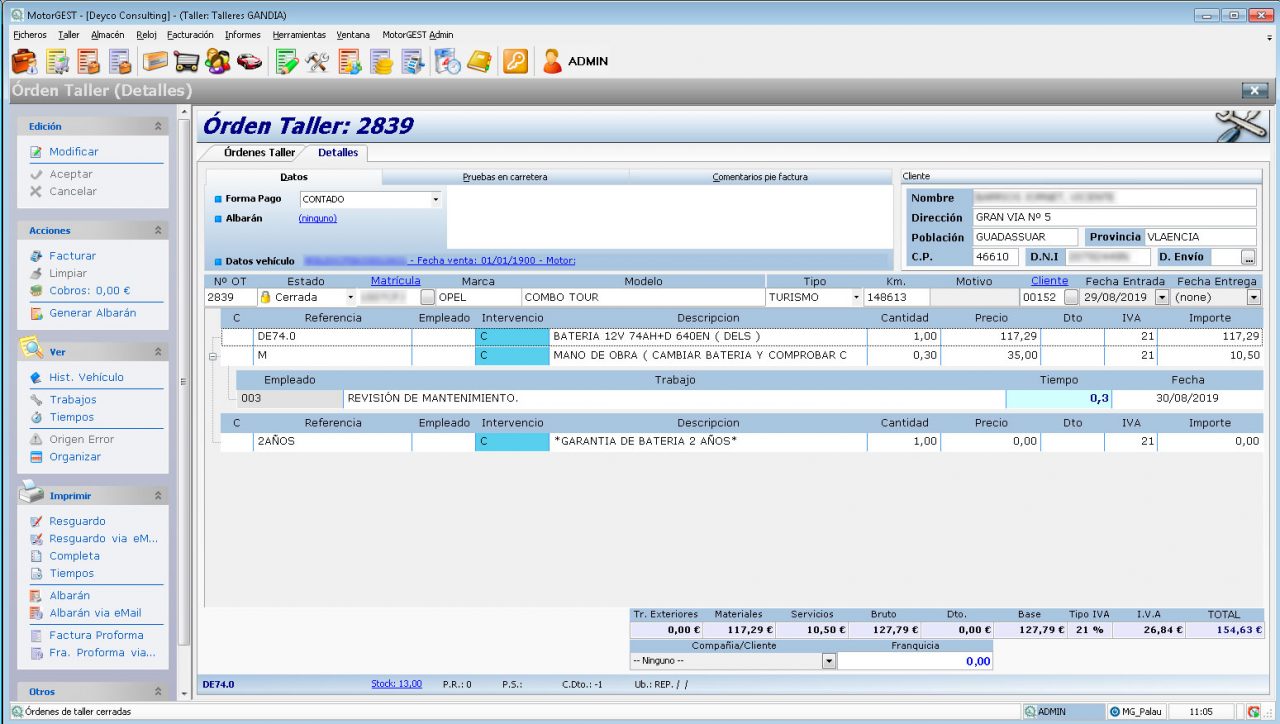Open the Estado Cerrada dropdown
The height and width of the screenshot is (724, 1280).
[350, 297]
